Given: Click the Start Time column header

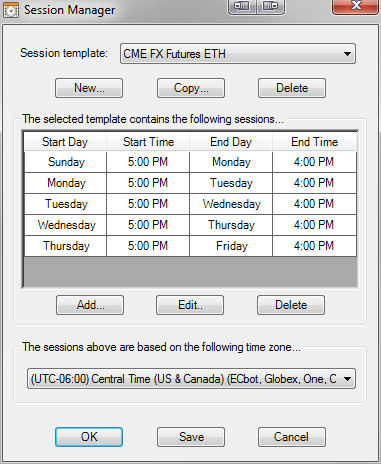Looking at the screenshot, I should tap(148, 142).
